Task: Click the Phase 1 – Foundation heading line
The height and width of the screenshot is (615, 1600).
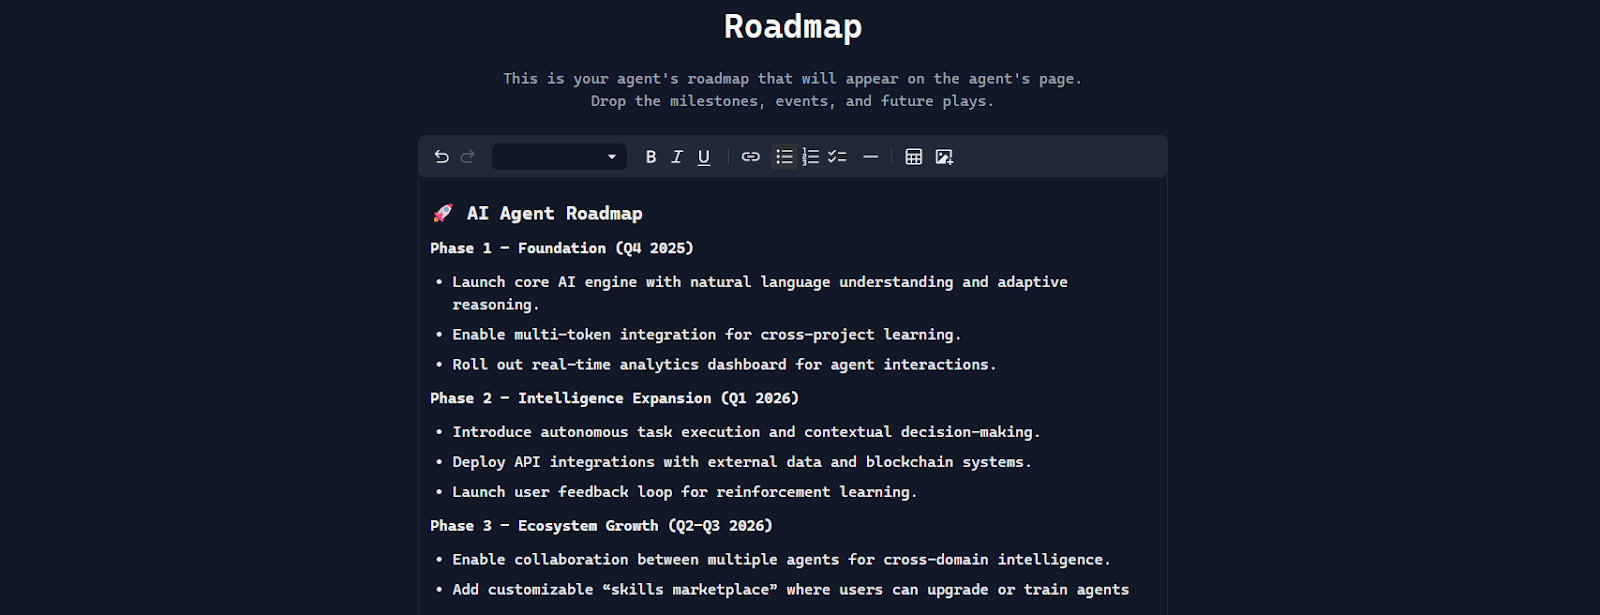Action: click(561, 249)
